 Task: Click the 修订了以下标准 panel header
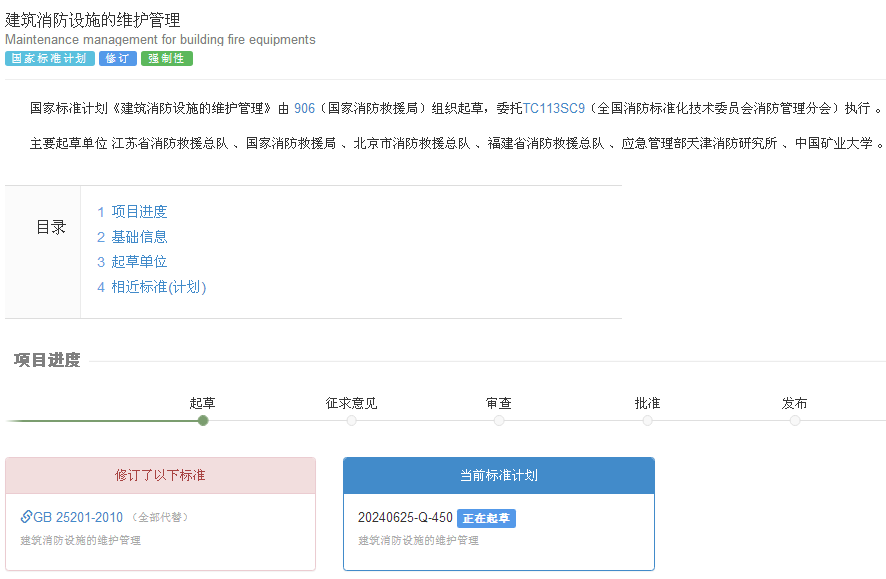point(160,476)
